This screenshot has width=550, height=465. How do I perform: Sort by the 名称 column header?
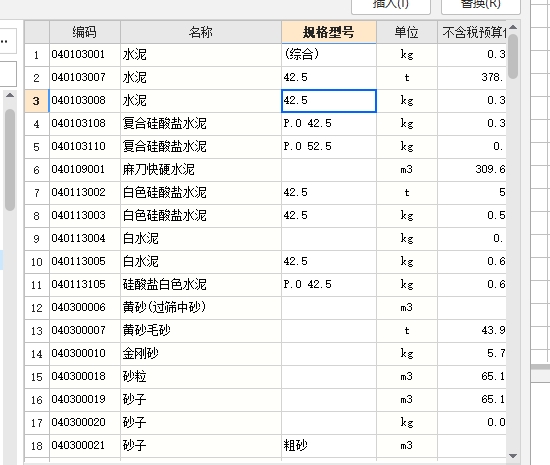tap(201, 32)
